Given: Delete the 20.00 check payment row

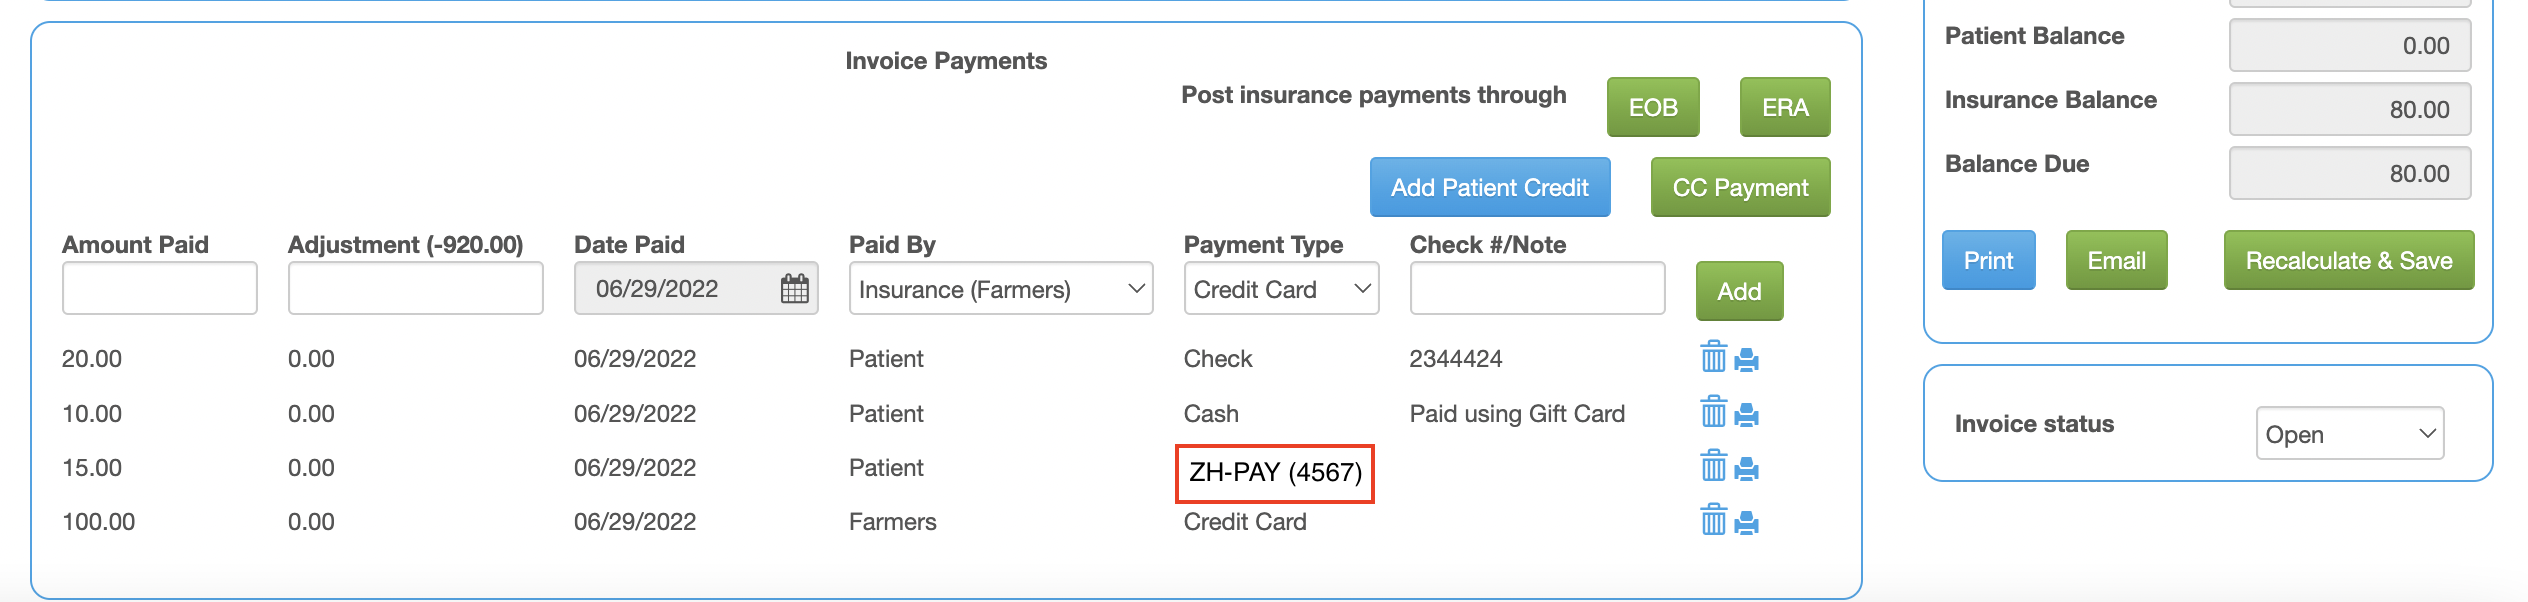Looking at the screenshot, I should tap(1713, 357).
